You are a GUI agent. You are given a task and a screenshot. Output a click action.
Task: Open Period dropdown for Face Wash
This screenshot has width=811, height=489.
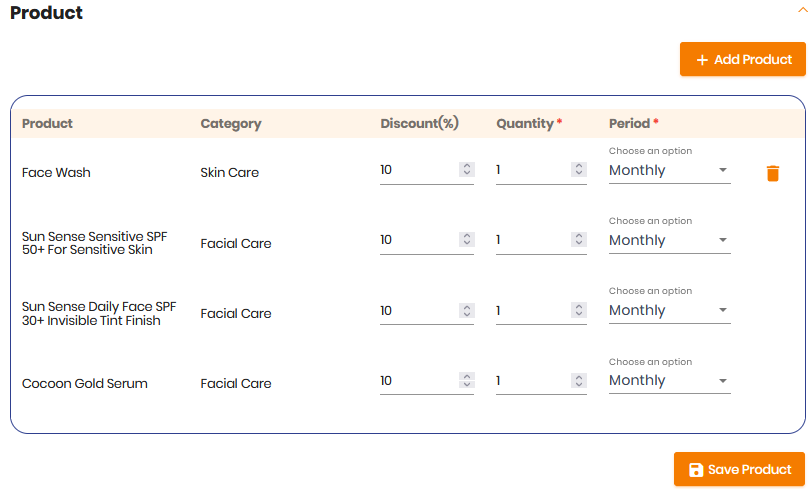(669, 170)
